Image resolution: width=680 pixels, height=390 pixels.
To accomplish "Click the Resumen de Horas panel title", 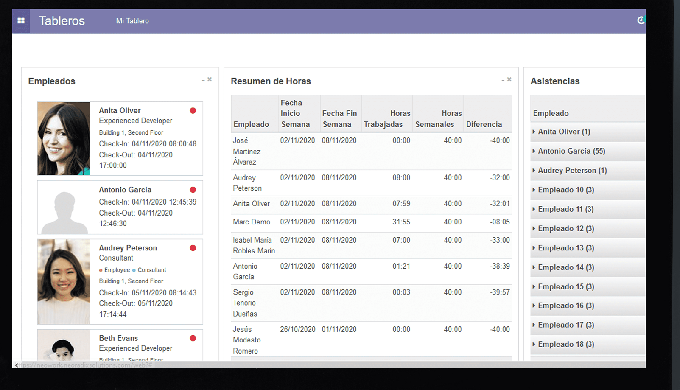I will [x=271, y=81].
